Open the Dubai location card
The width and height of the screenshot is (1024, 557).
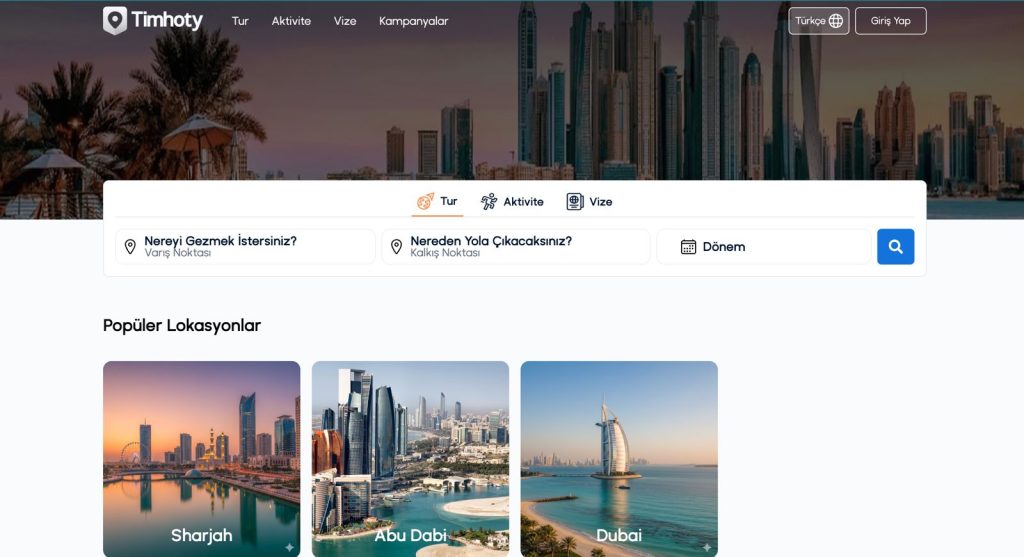point(619,458)
